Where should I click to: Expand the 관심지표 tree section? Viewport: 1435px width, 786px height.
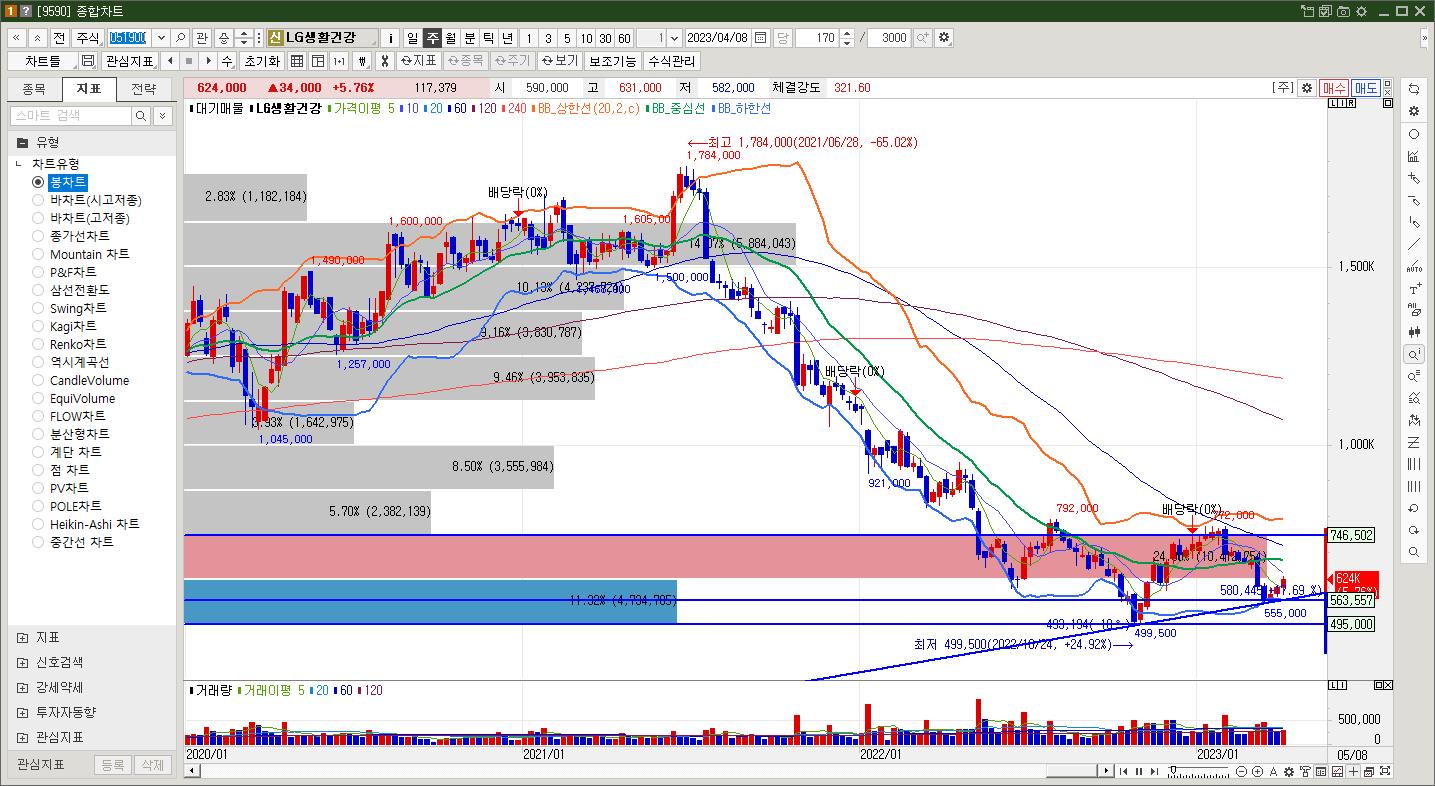(23, 737)
